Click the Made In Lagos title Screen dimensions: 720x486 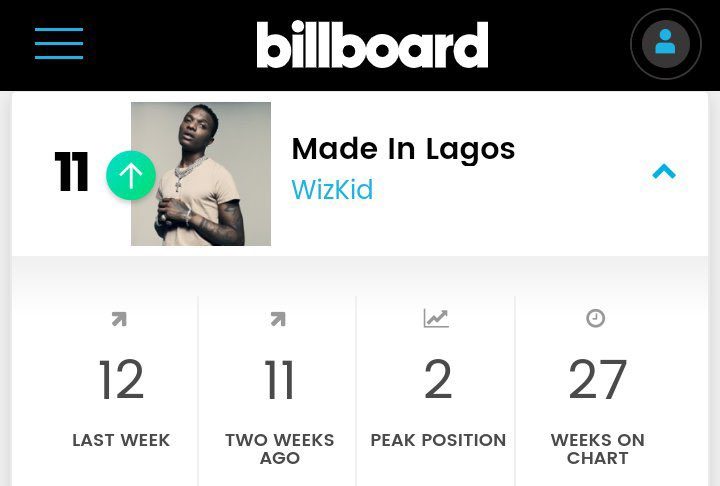point(403,149)
